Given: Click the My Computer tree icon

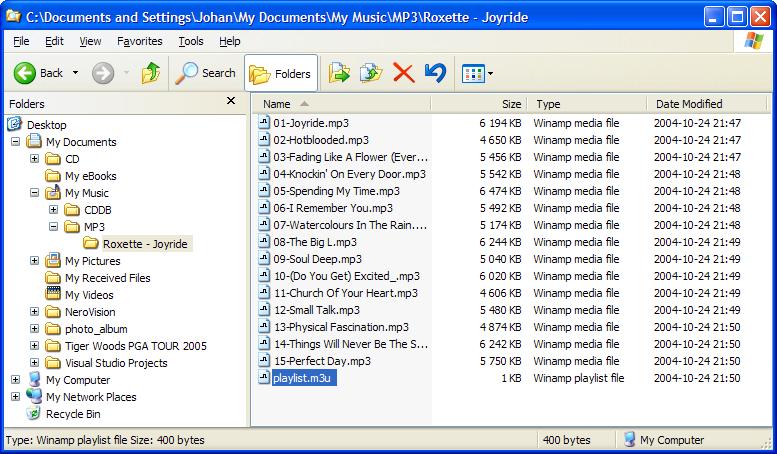Looking at the screenshot, I should (x=34, y=380).
